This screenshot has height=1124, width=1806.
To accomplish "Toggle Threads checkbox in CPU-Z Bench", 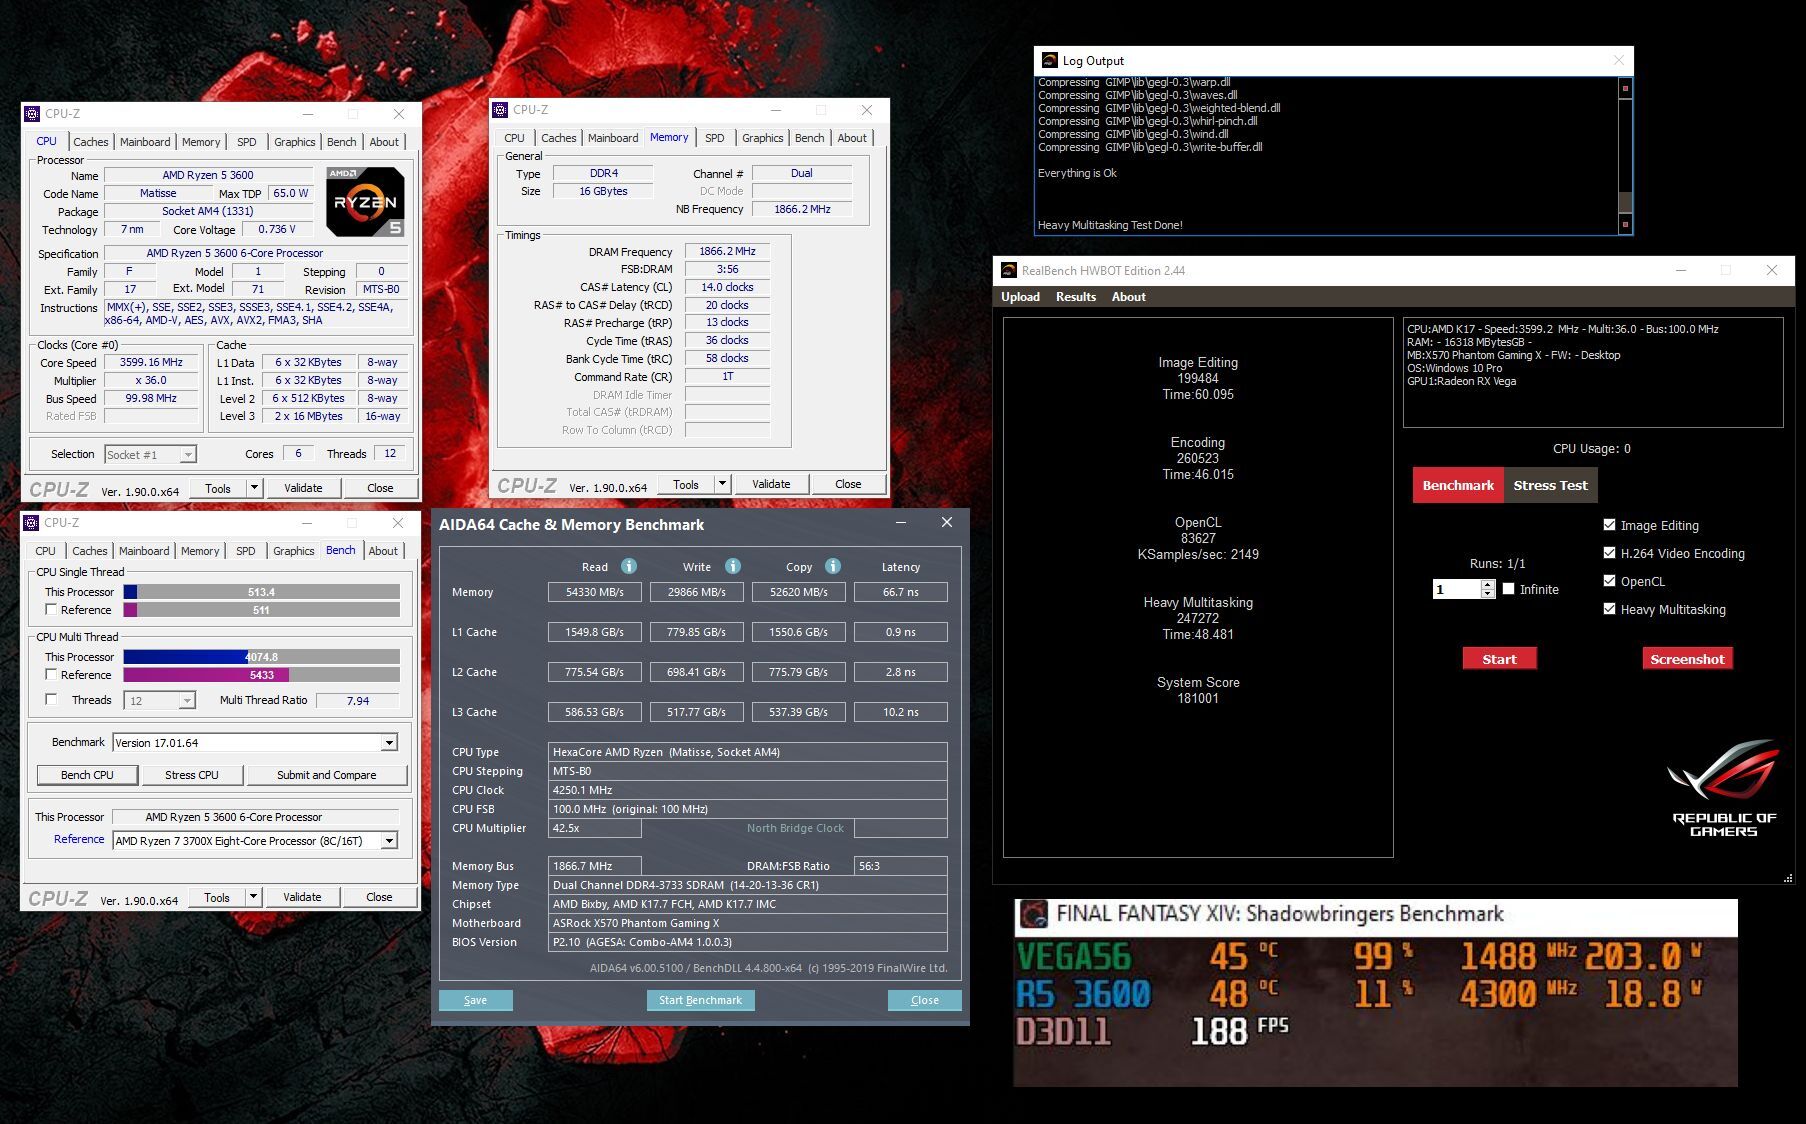I will pyautogui.click(x=51, y=700).
